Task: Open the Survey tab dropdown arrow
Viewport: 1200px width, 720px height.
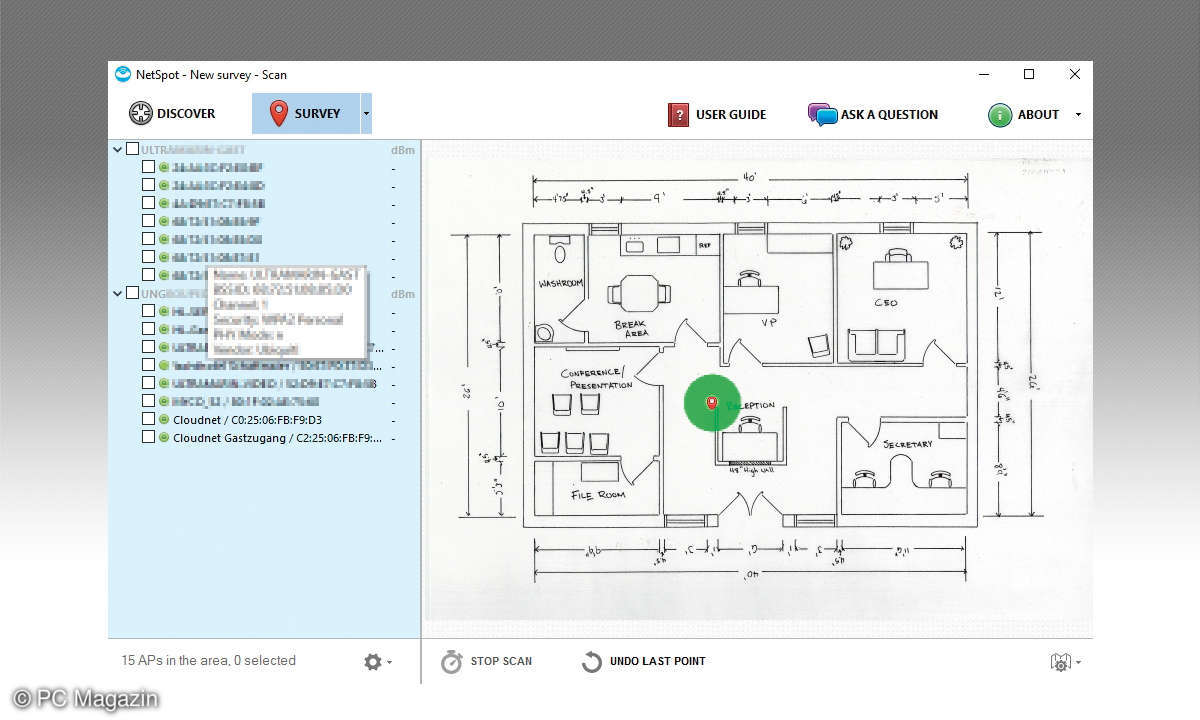Action: coord(366,114)
